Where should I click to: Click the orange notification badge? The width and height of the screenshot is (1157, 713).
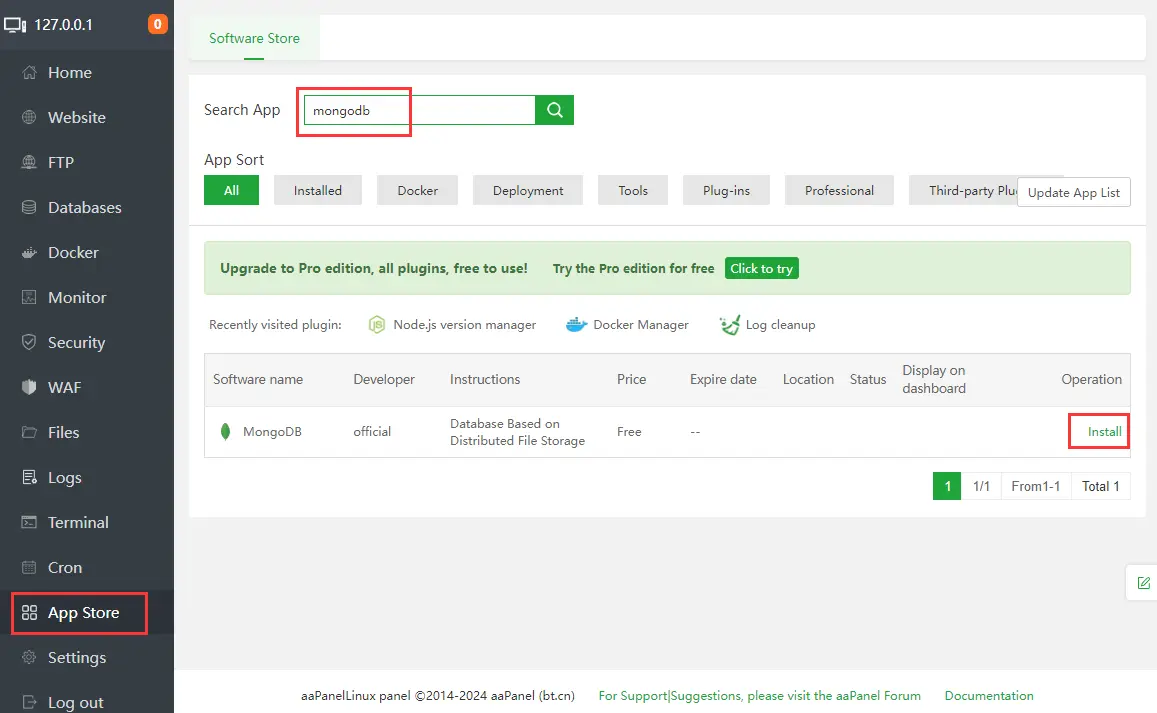(x=158, y=24)
